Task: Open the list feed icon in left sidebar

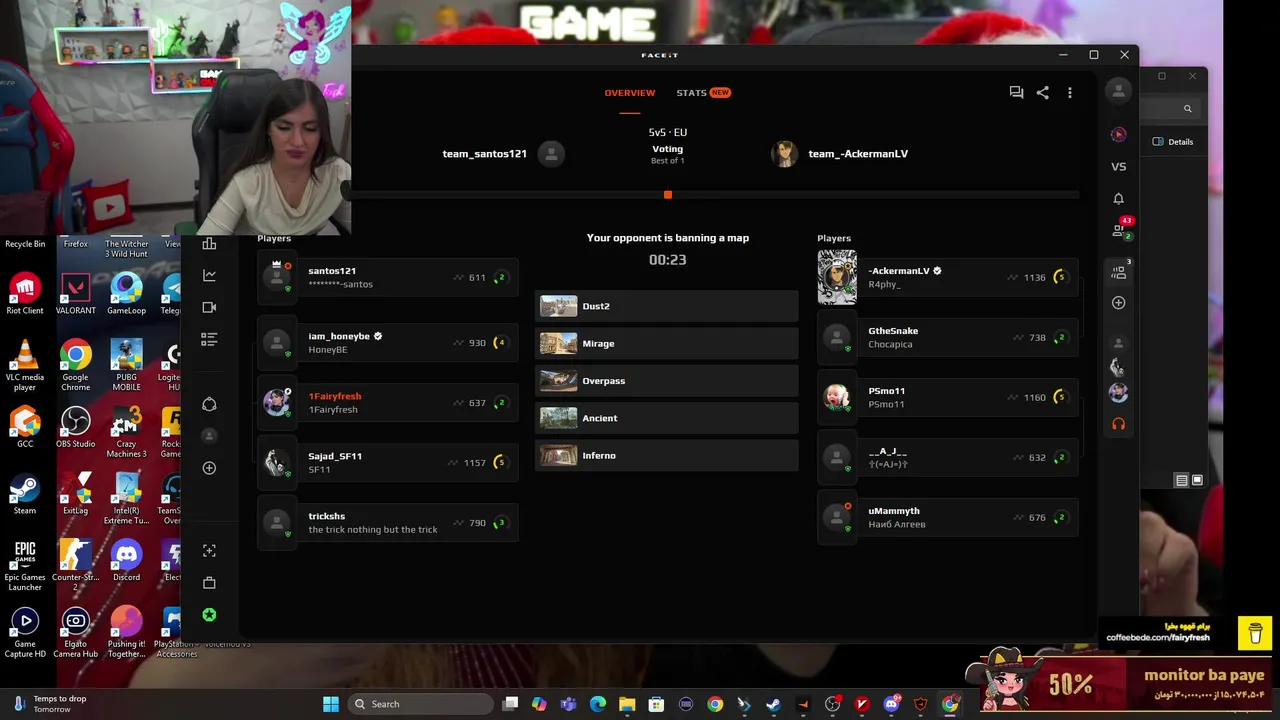Action: (209, 340)
